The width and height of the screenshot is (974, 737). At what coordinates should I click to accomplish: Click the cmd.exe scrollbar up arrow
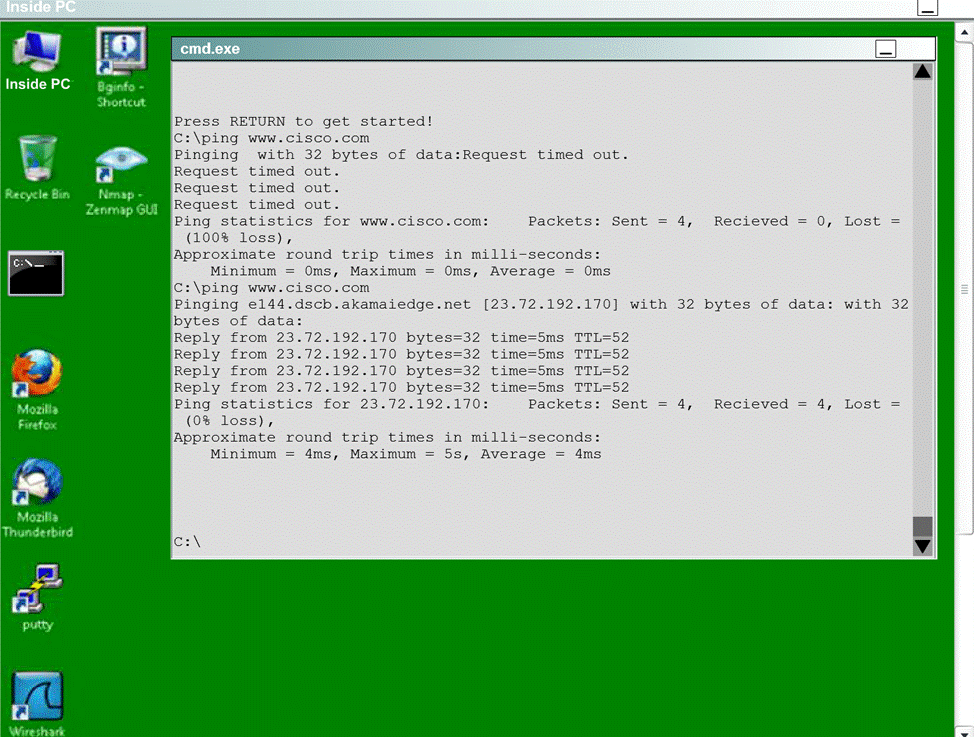click(x=923, y=72)
